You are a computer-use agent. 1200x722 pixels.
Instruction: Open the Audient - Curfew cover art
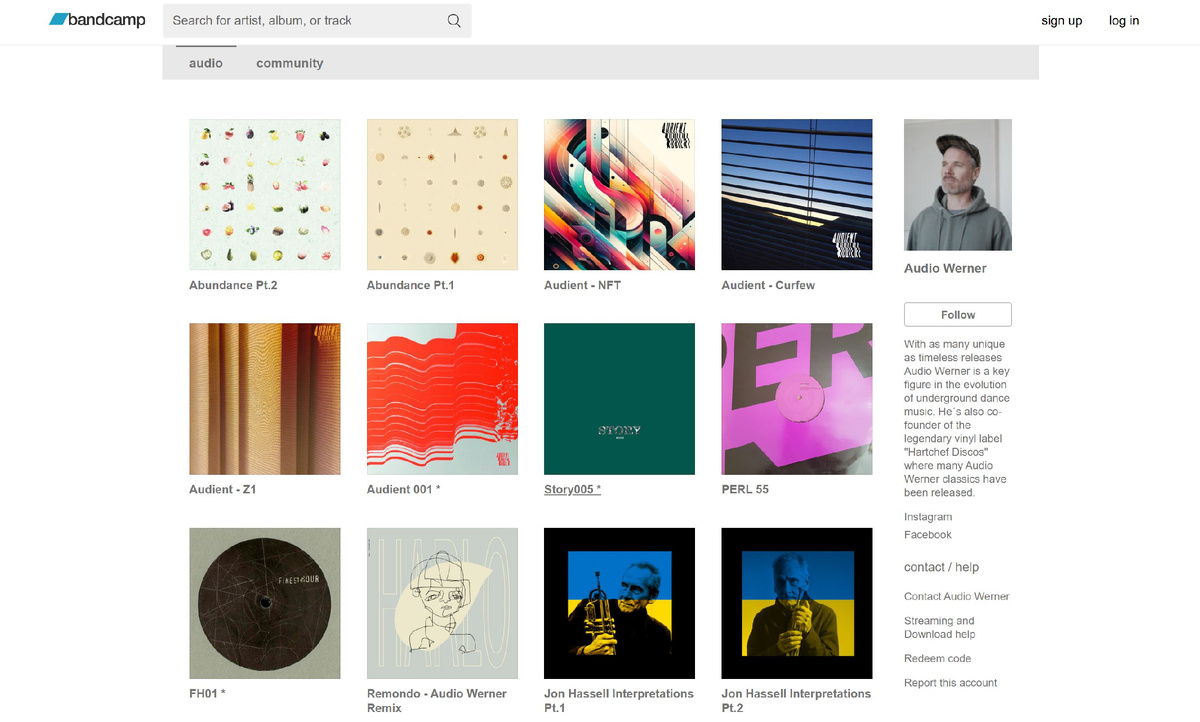coord(797,195)
